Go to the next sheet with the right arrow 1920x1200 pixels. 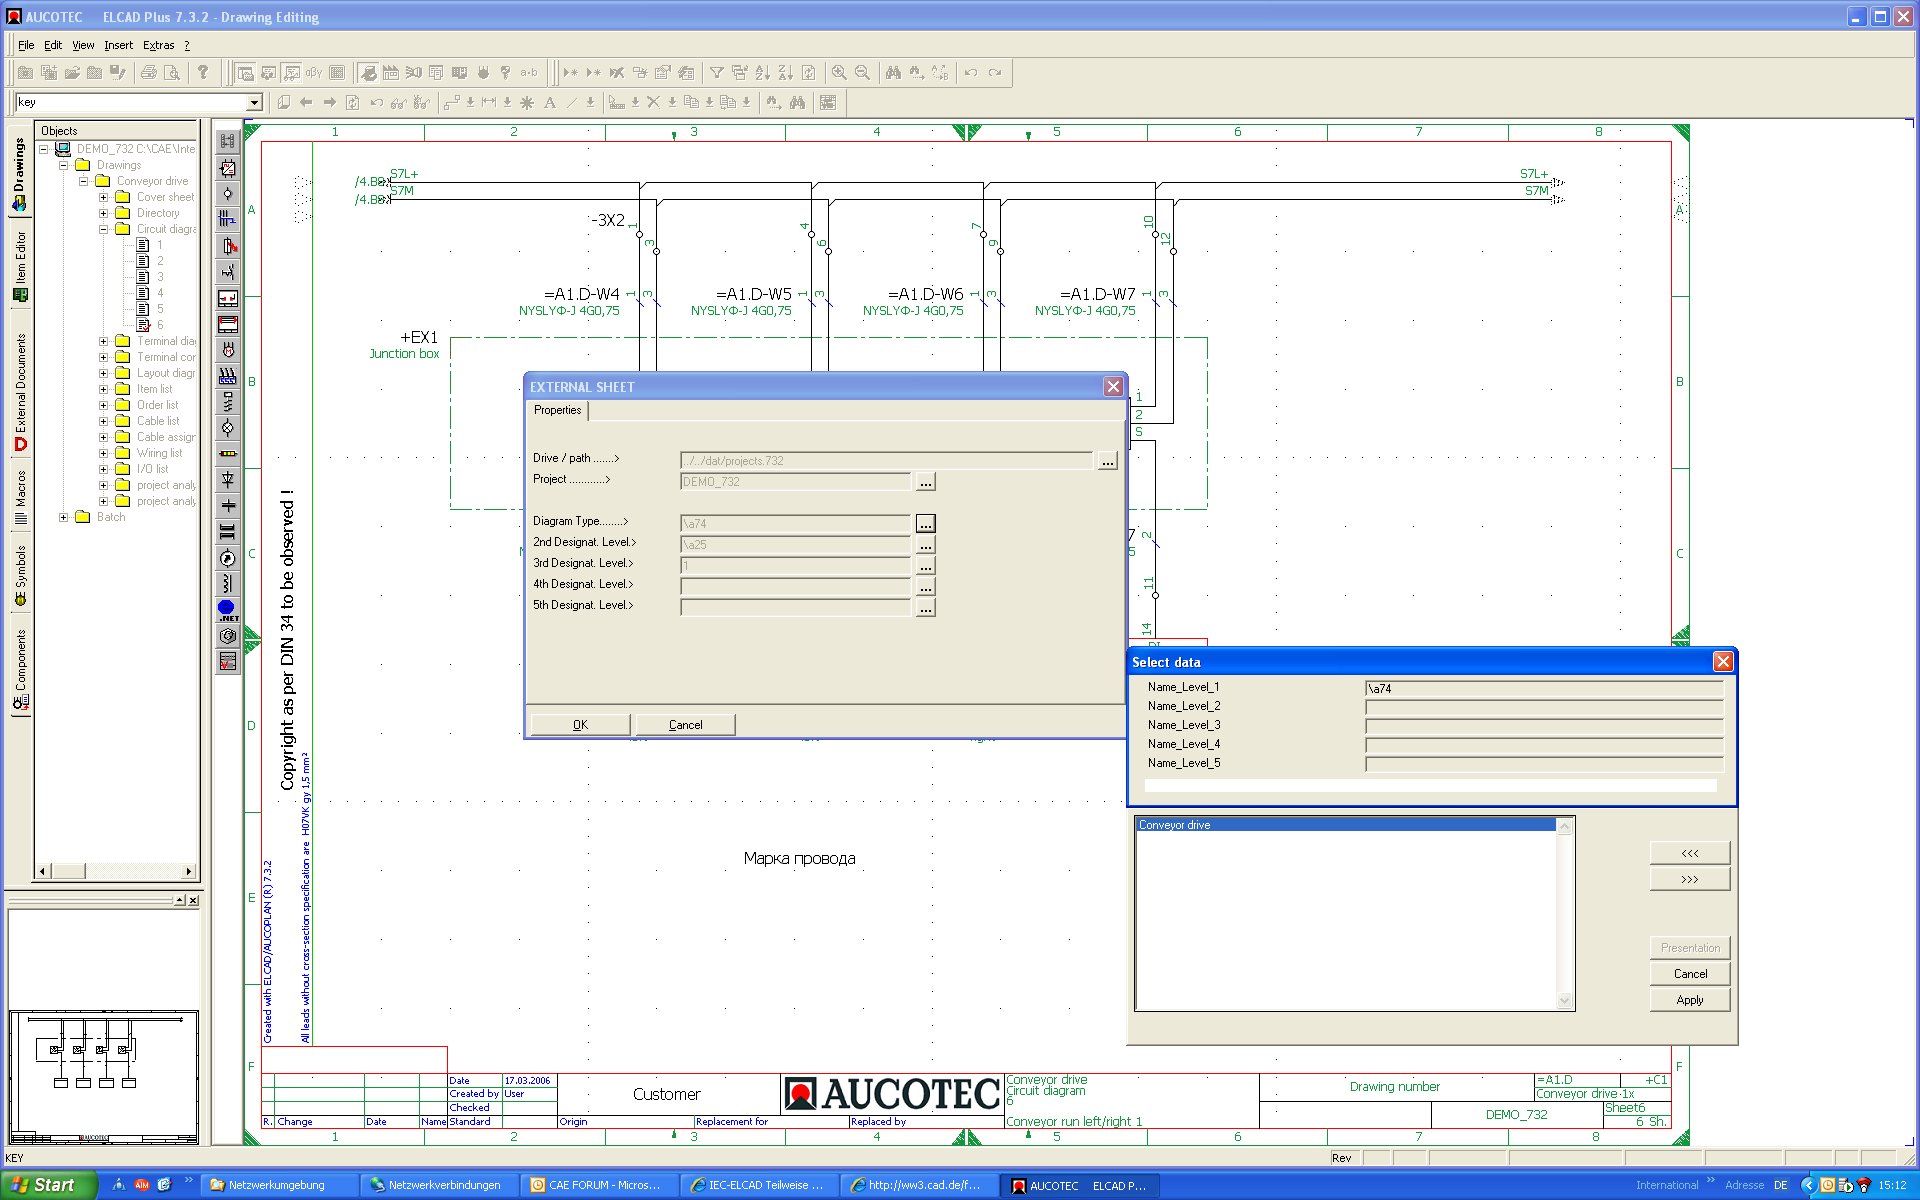point(329,102)
